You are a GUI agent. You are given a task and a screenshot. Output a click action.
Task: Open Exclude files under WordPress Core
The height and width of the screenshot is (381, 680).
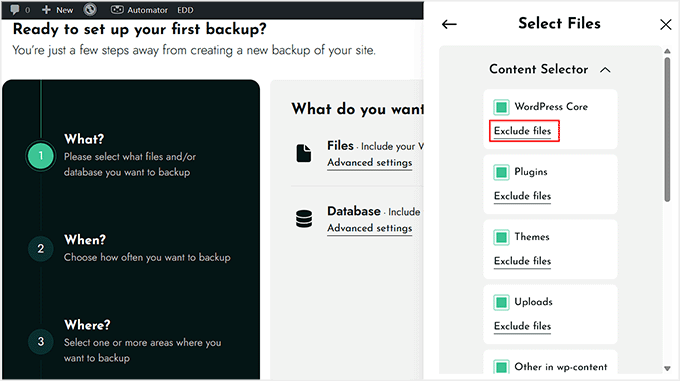pyautogui.click(x=523, y=131)
